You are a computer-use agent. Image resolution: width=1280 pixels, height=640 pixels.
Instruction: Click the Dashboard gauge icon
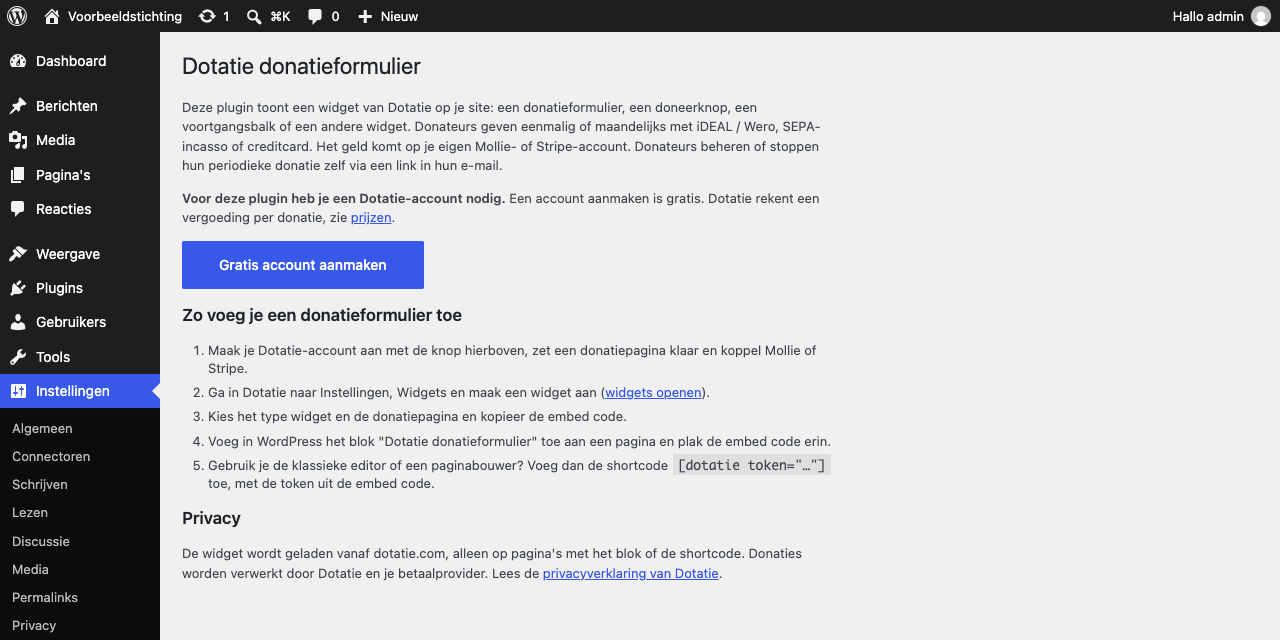tap(18, 61)
